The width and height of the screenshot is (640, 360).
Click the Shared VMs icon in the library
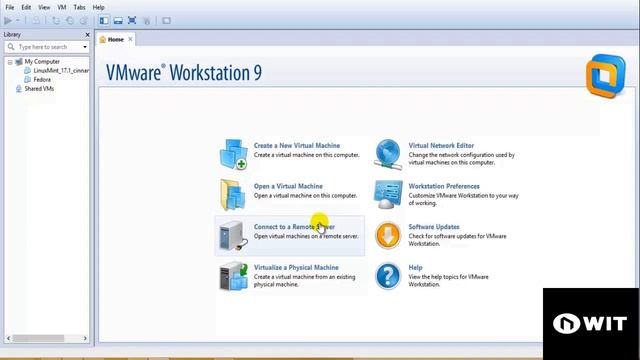coord(18,89)
